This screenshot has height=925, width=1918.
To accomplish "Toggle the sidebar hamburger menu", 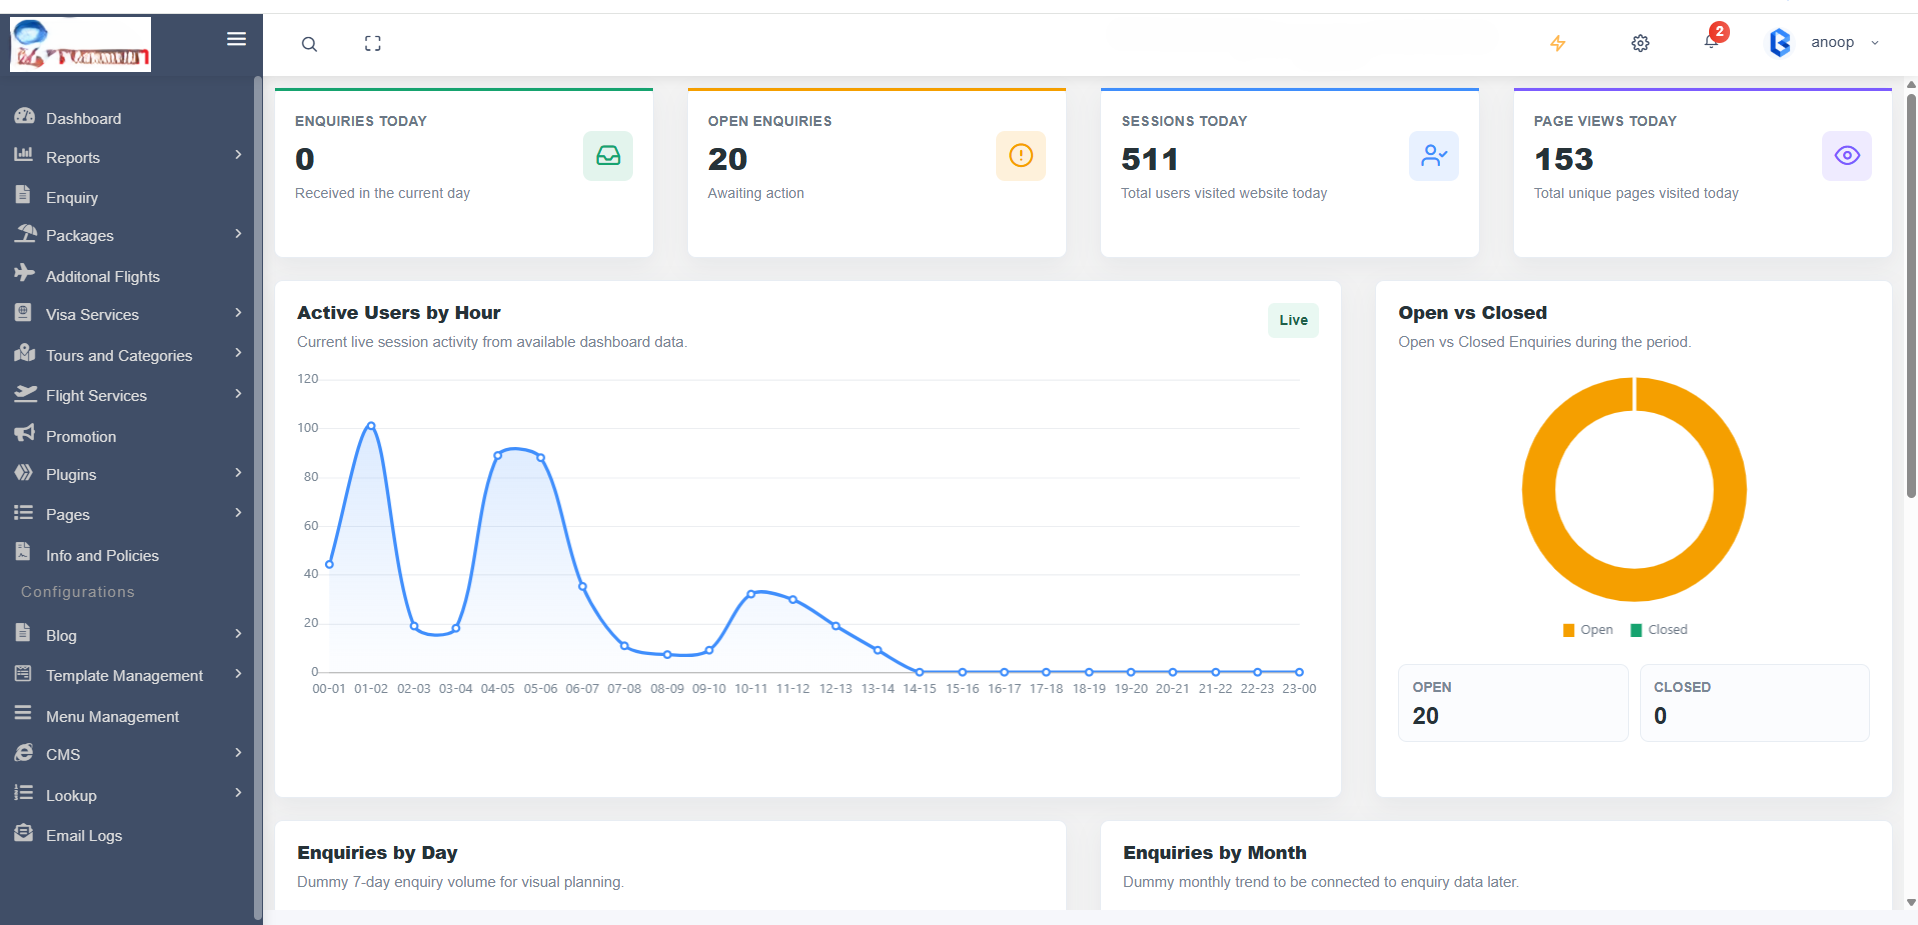I will coord(236,39).
